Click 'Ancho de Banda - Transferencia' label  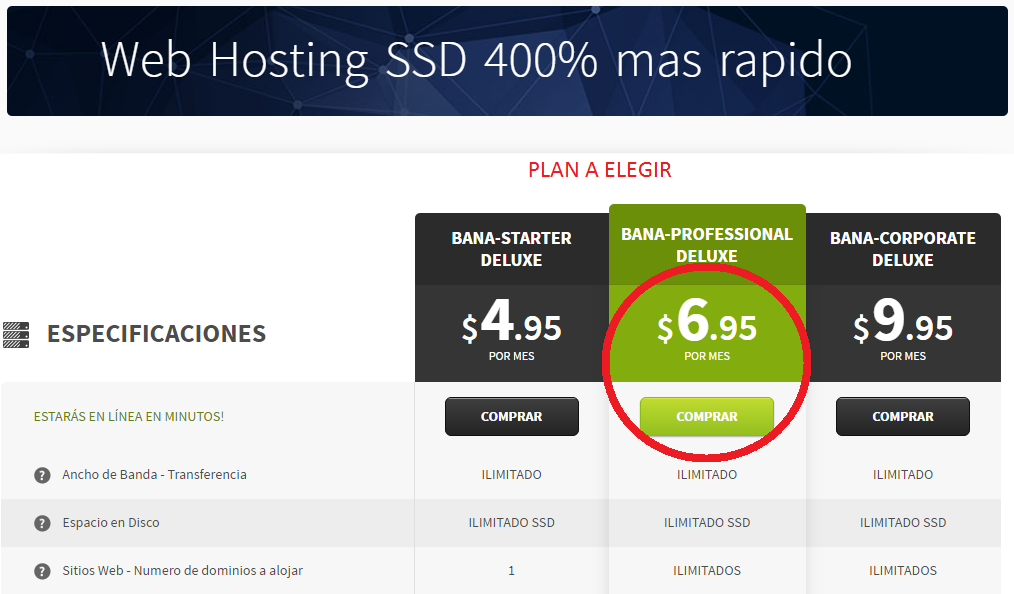pos(154,474)
